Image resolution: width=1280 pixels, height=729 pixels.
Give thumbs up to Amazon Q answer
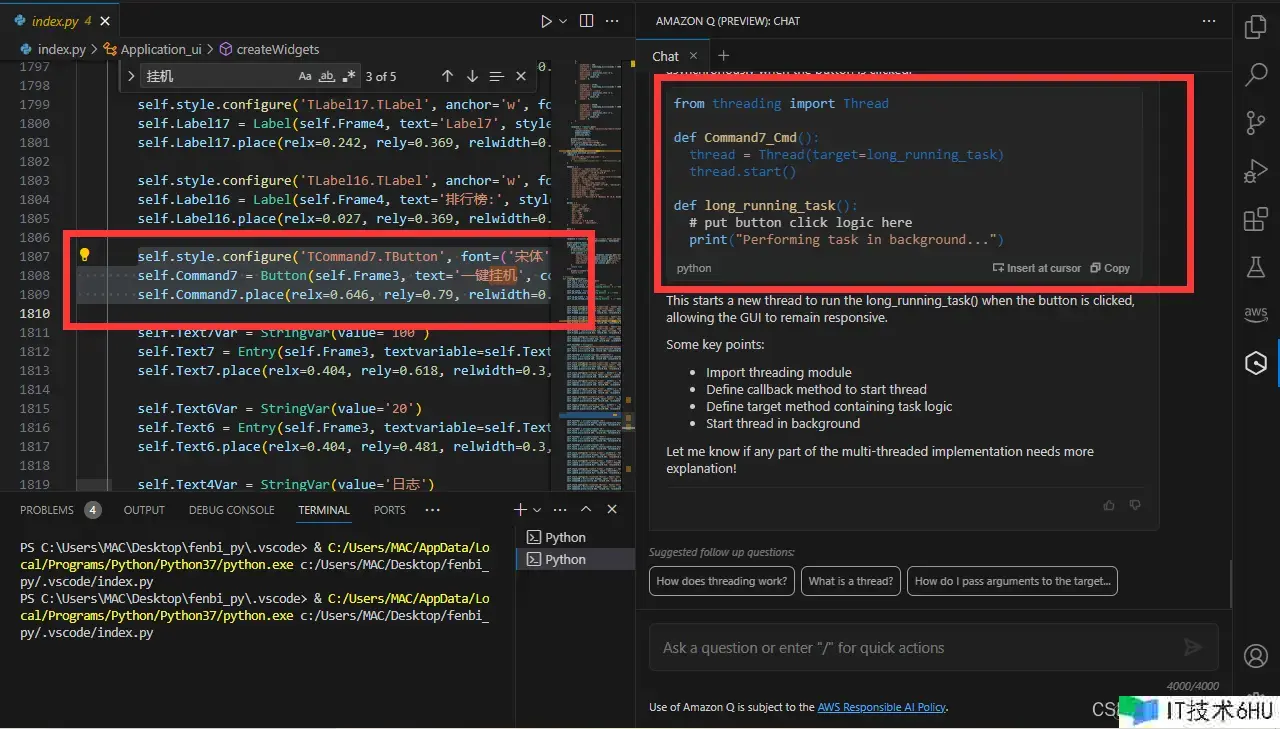1109,506
